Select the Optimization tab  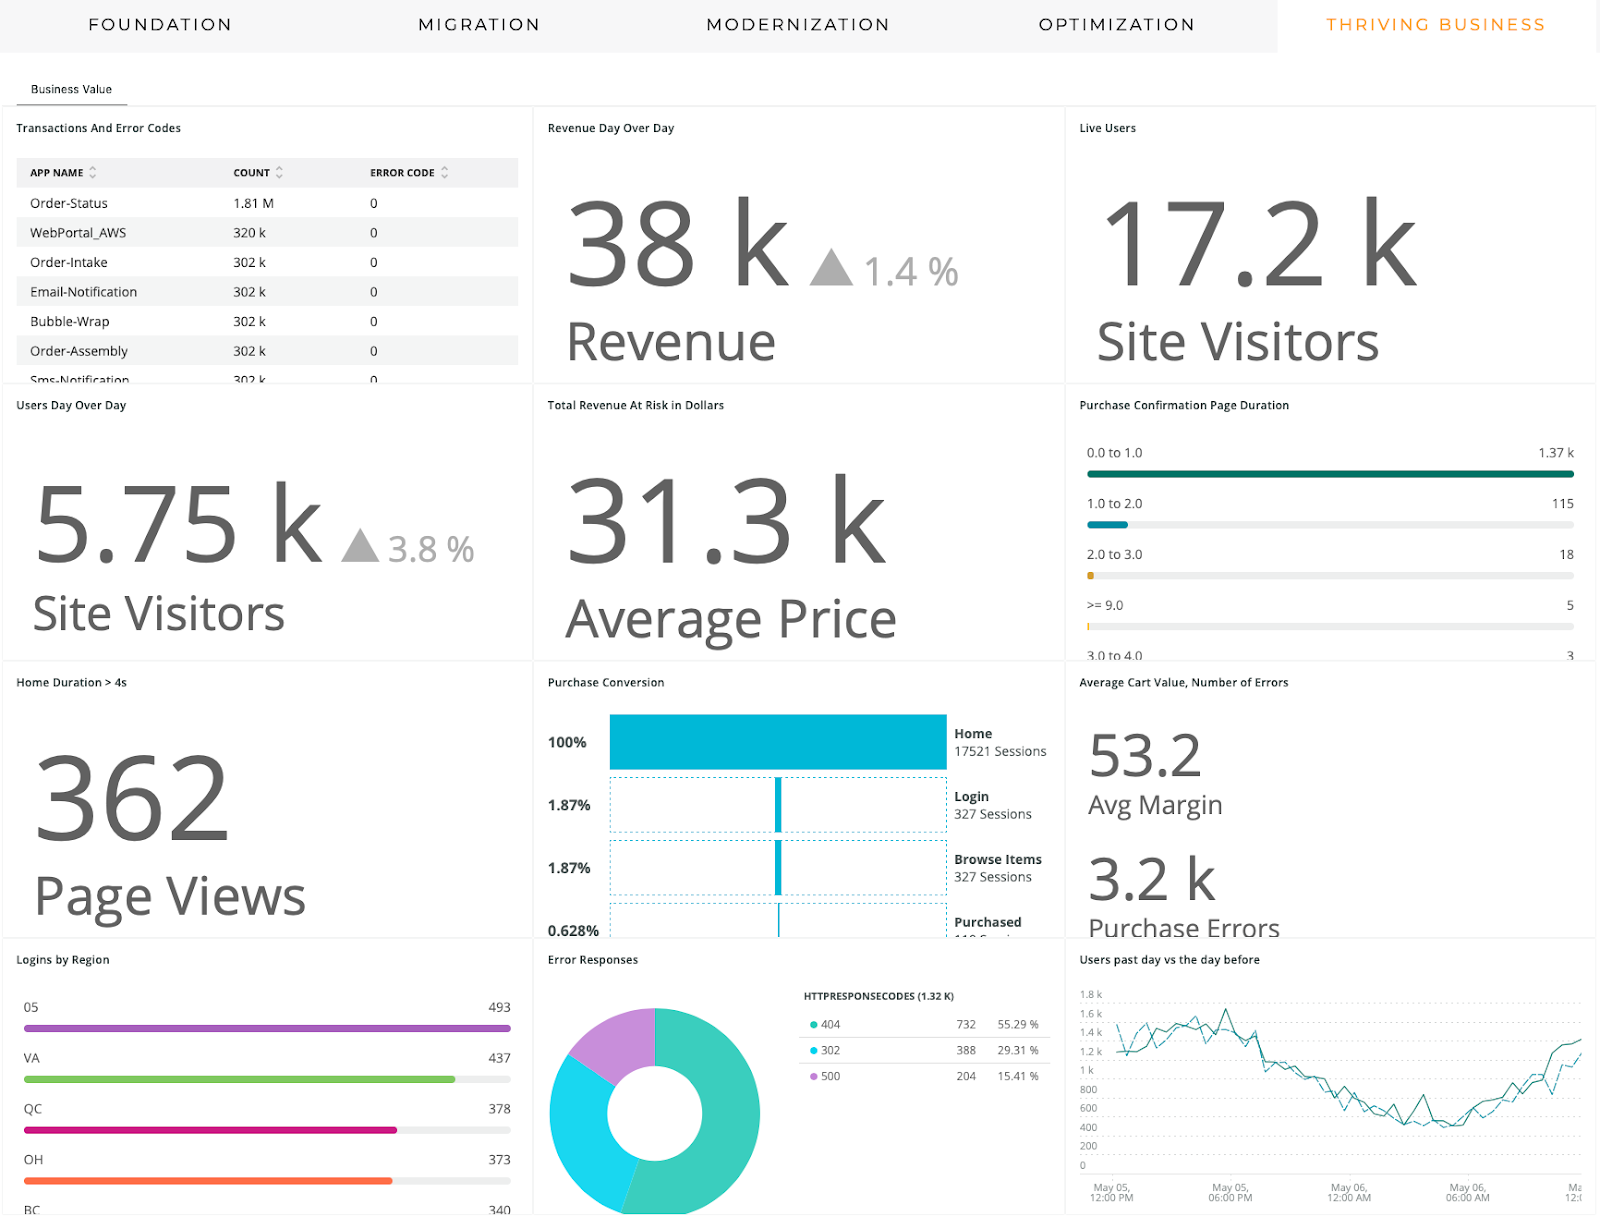[1117, 25]
